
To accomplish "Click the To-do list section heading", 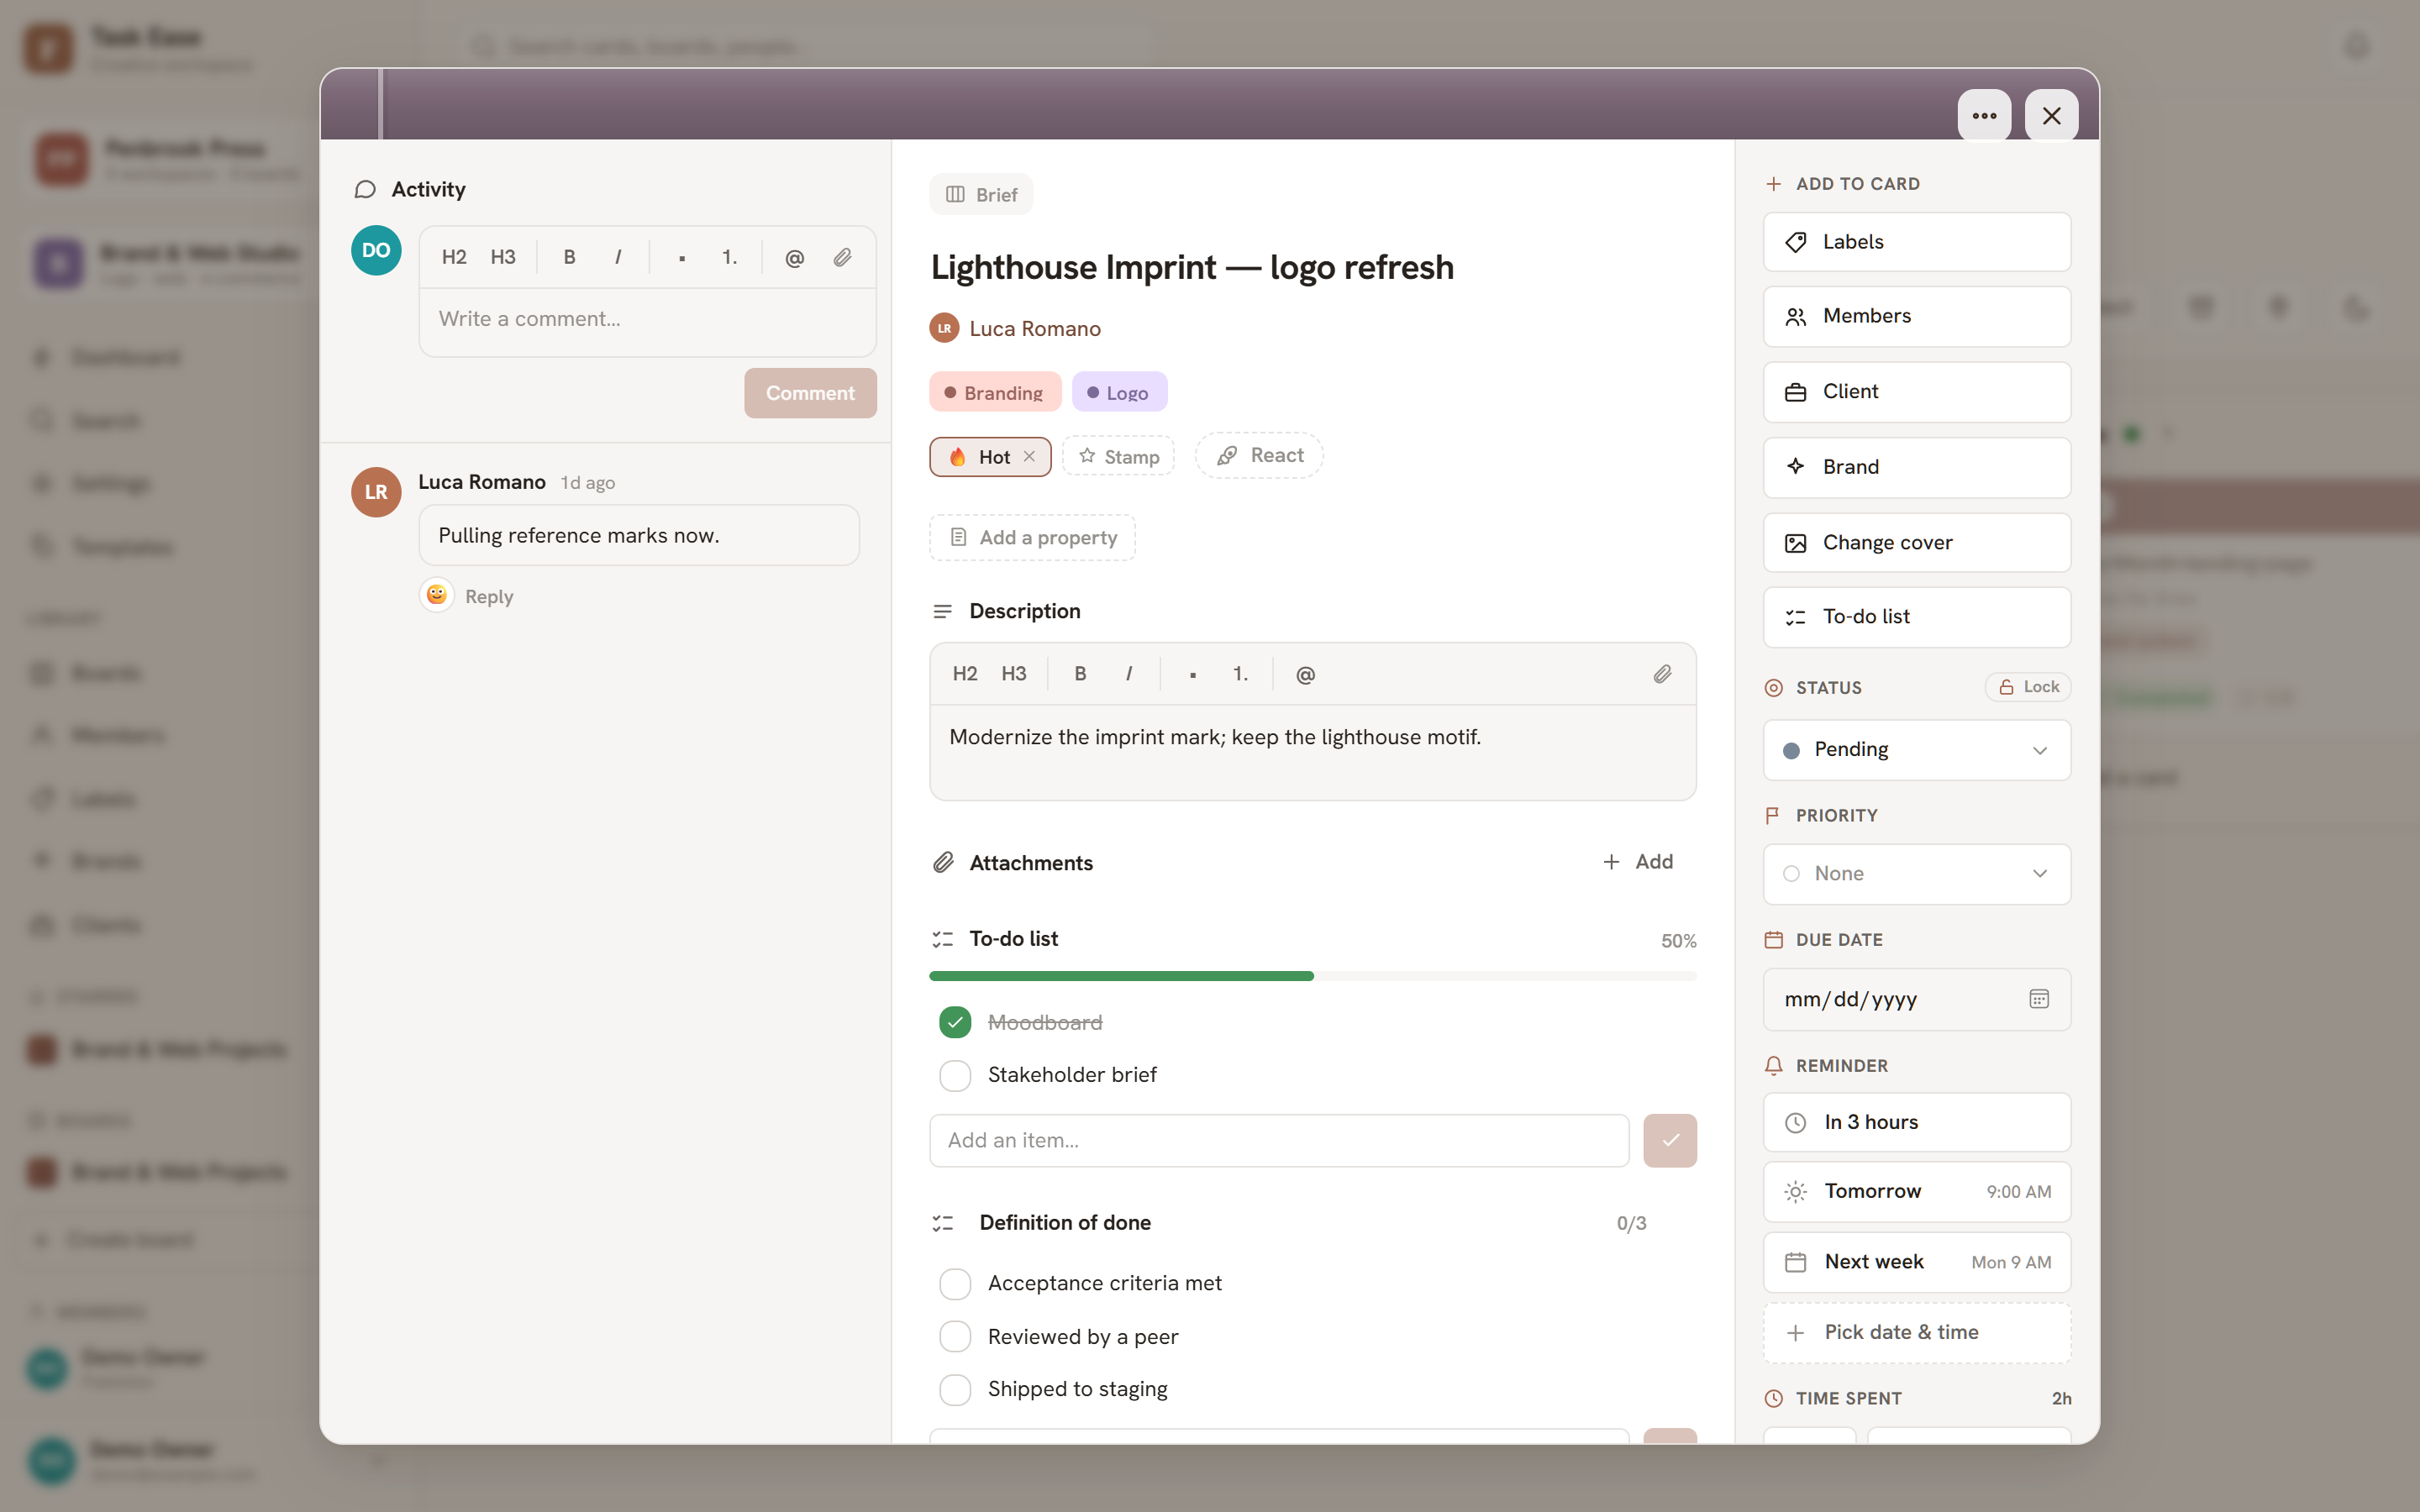I will click(x=1013, y=938).
